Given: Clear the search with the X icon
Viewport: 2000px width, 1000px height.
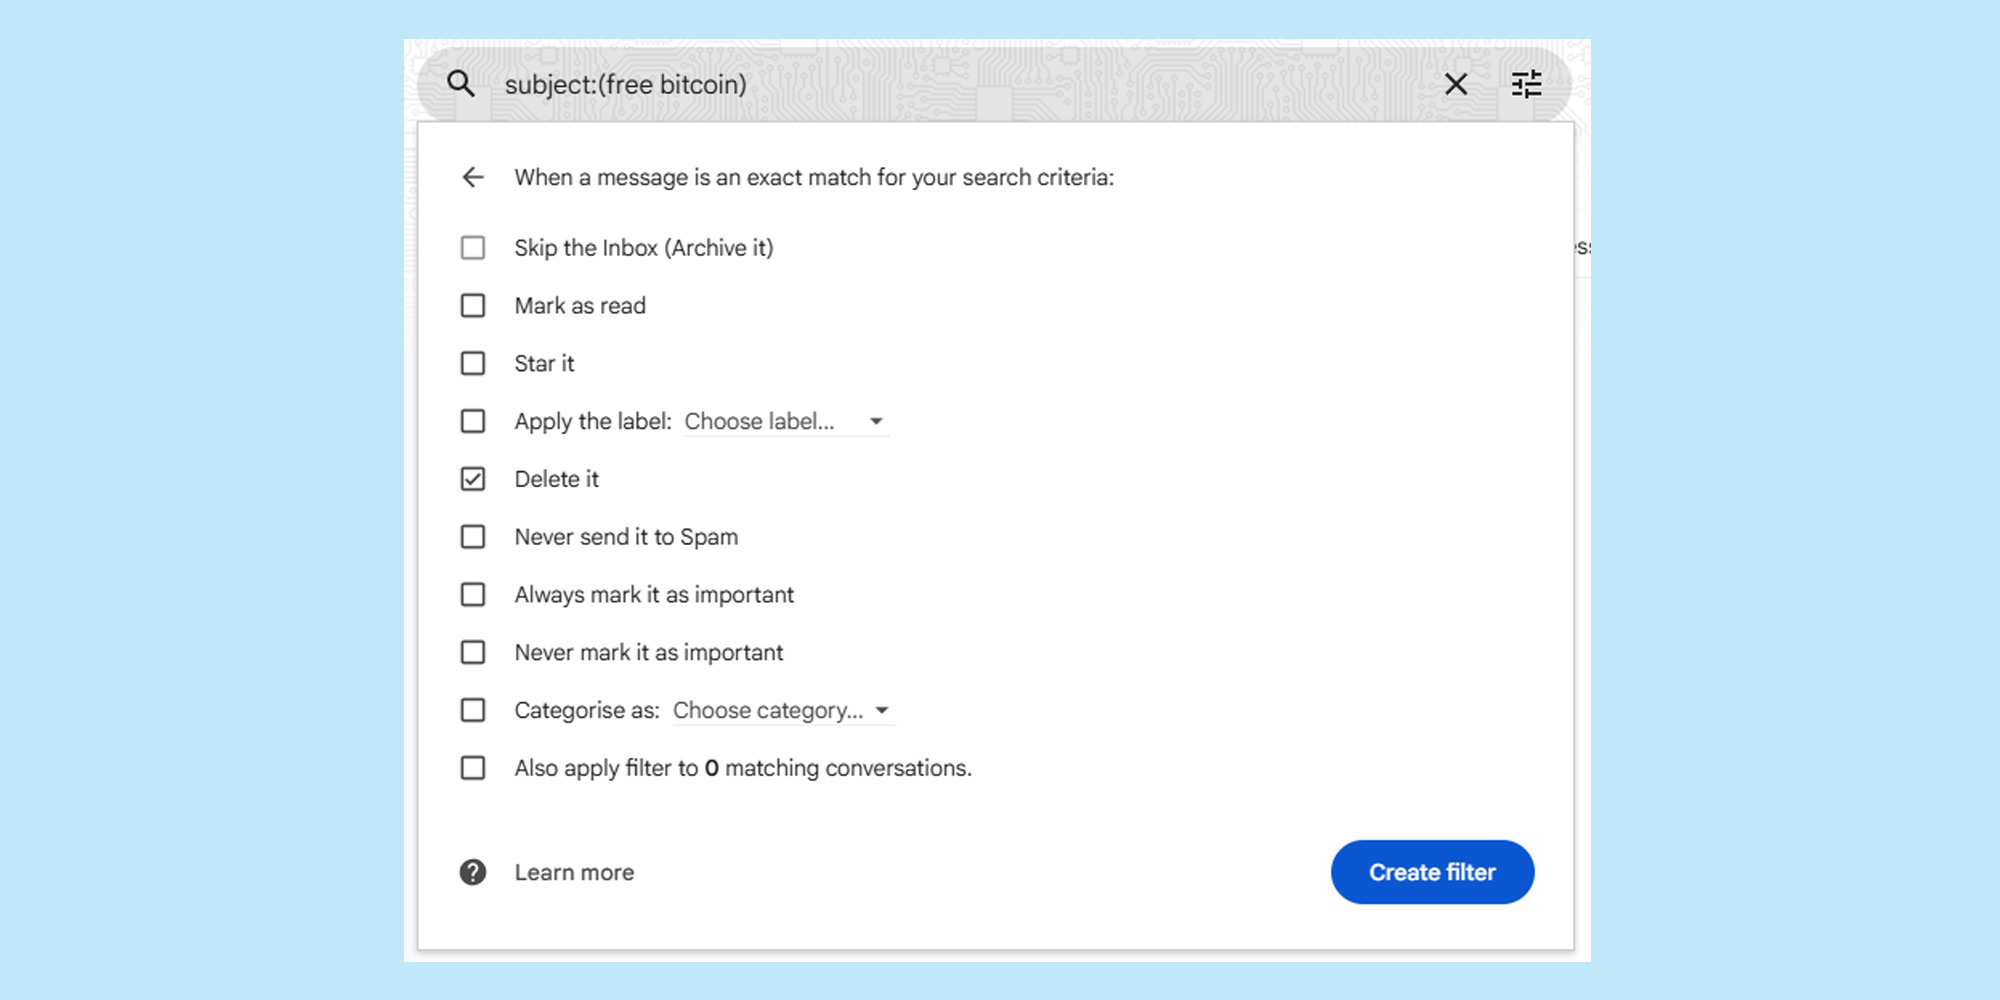Looking at the screenshot, I should (x=1456, y=84).
